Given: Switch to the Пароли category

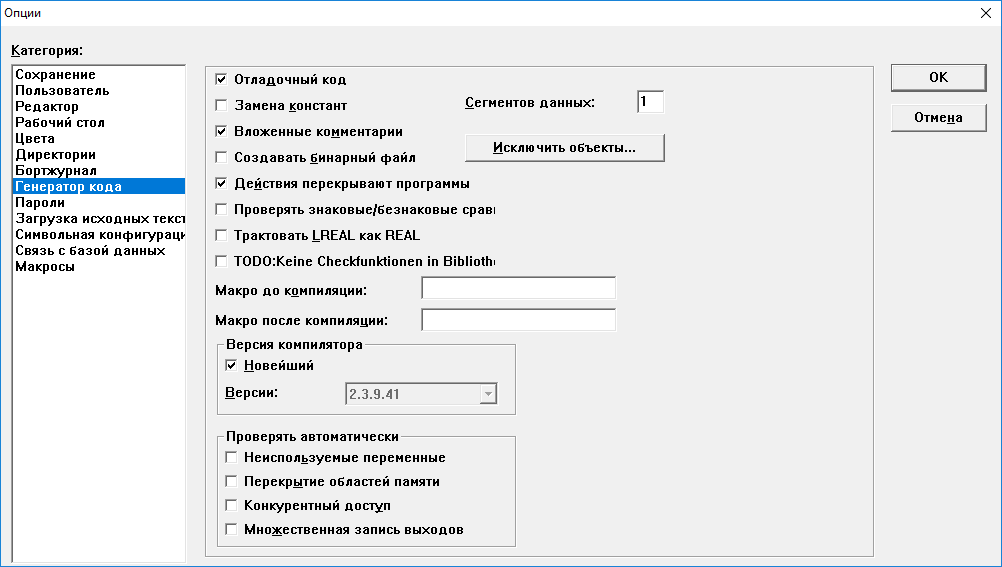Looking at the screenshot, I should coord(40,203).
